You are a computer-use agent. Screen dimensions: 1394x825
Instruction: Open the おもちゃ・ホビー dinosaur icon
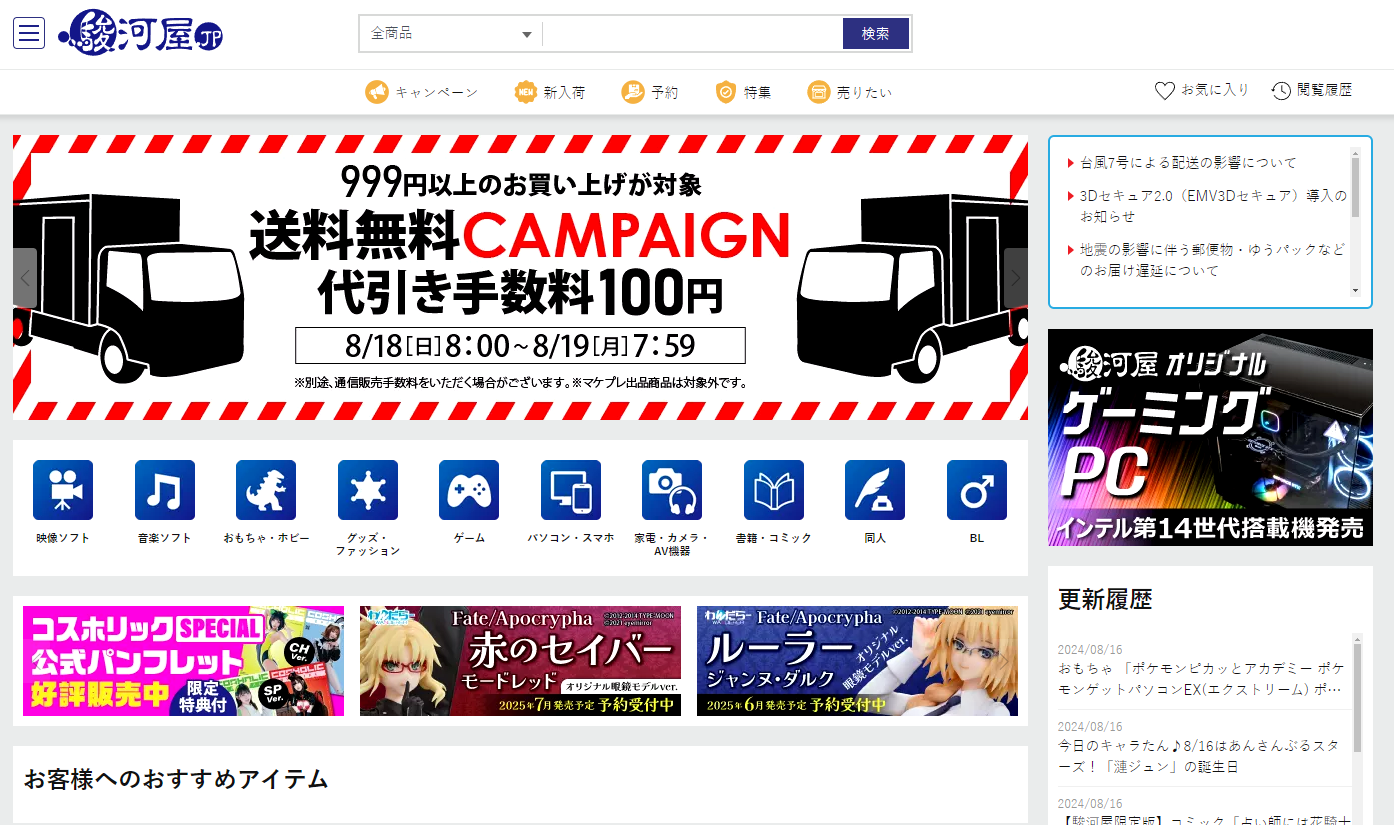266,490
